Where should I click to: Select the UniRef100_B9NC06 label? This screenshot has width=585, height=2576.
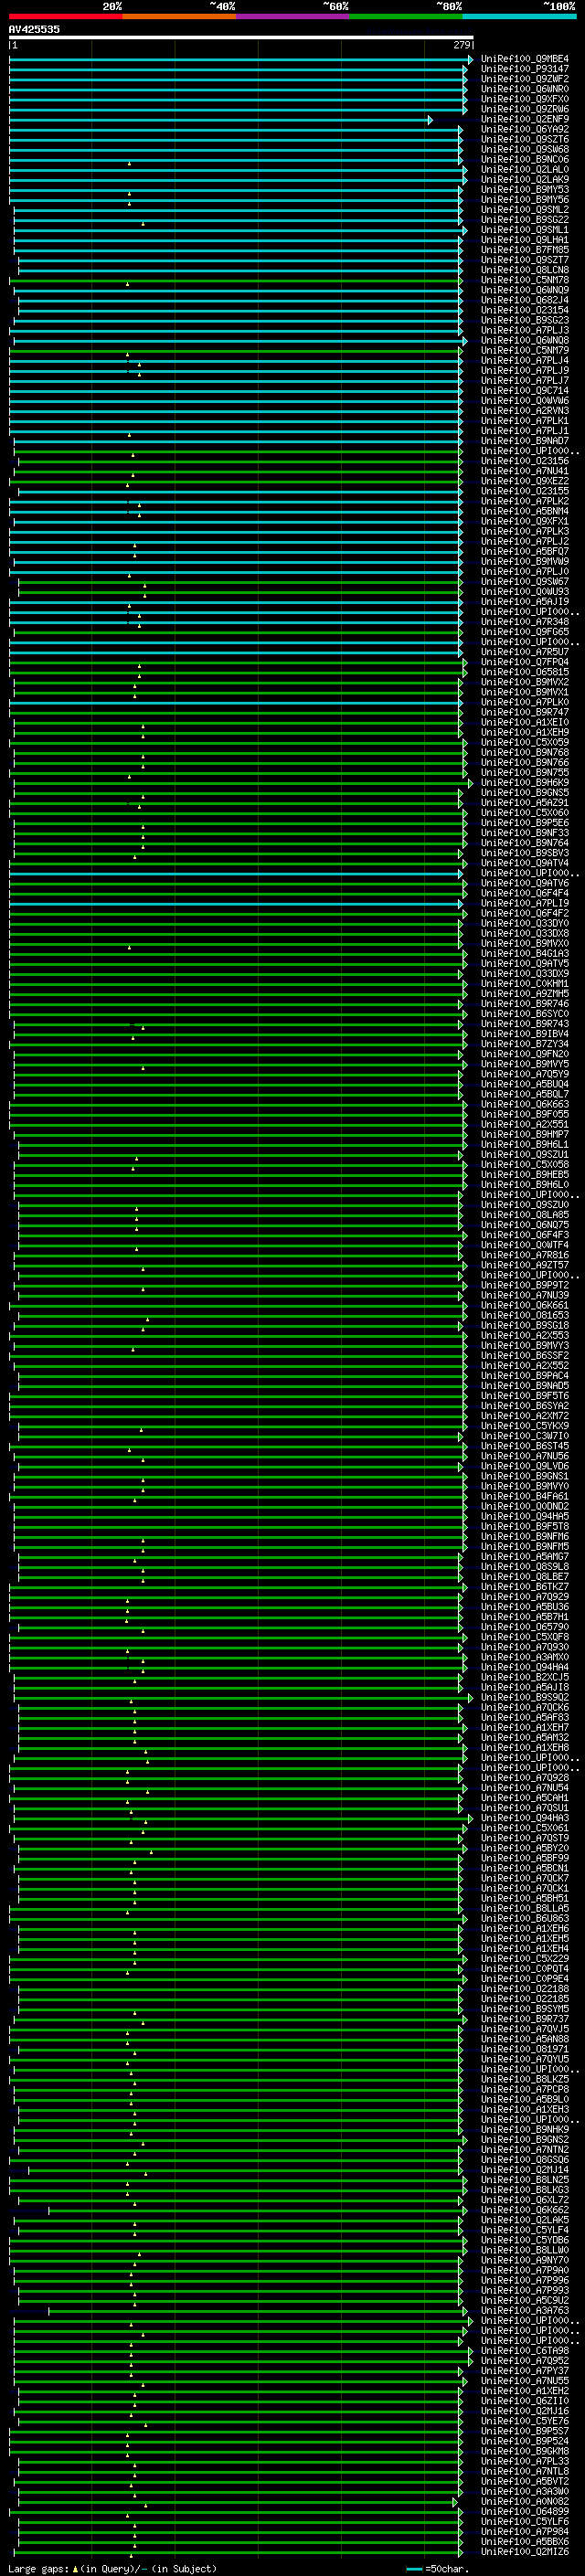(x=525, y=160)
